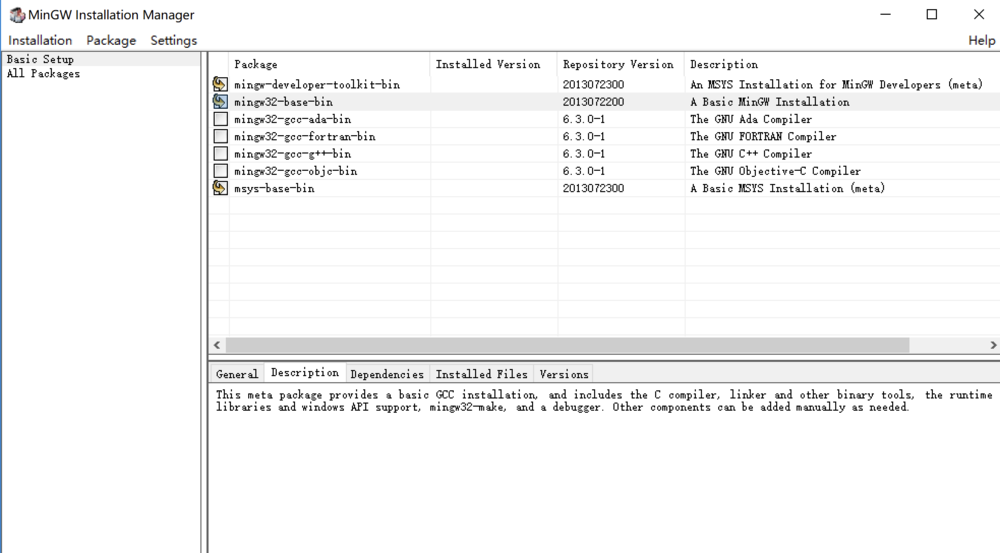1000x553 pixels.
Task: Click the msys-base-bin marked install icon
Action: click(x=220, y=188)
